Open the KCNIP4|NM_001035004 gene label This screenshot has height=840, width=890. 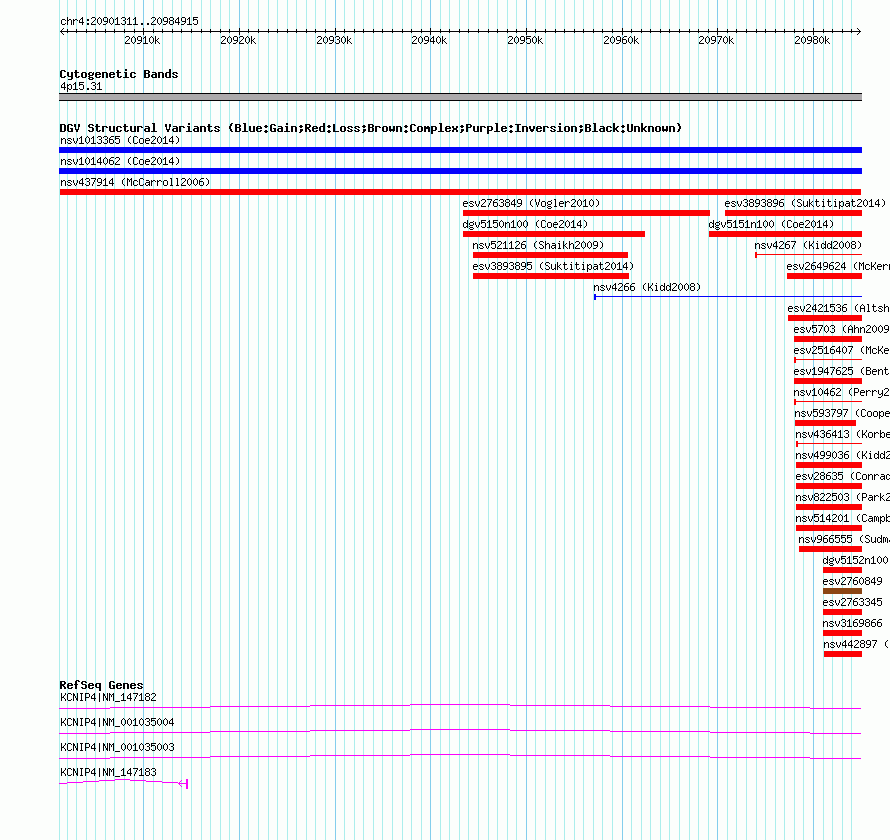(117, 722)
